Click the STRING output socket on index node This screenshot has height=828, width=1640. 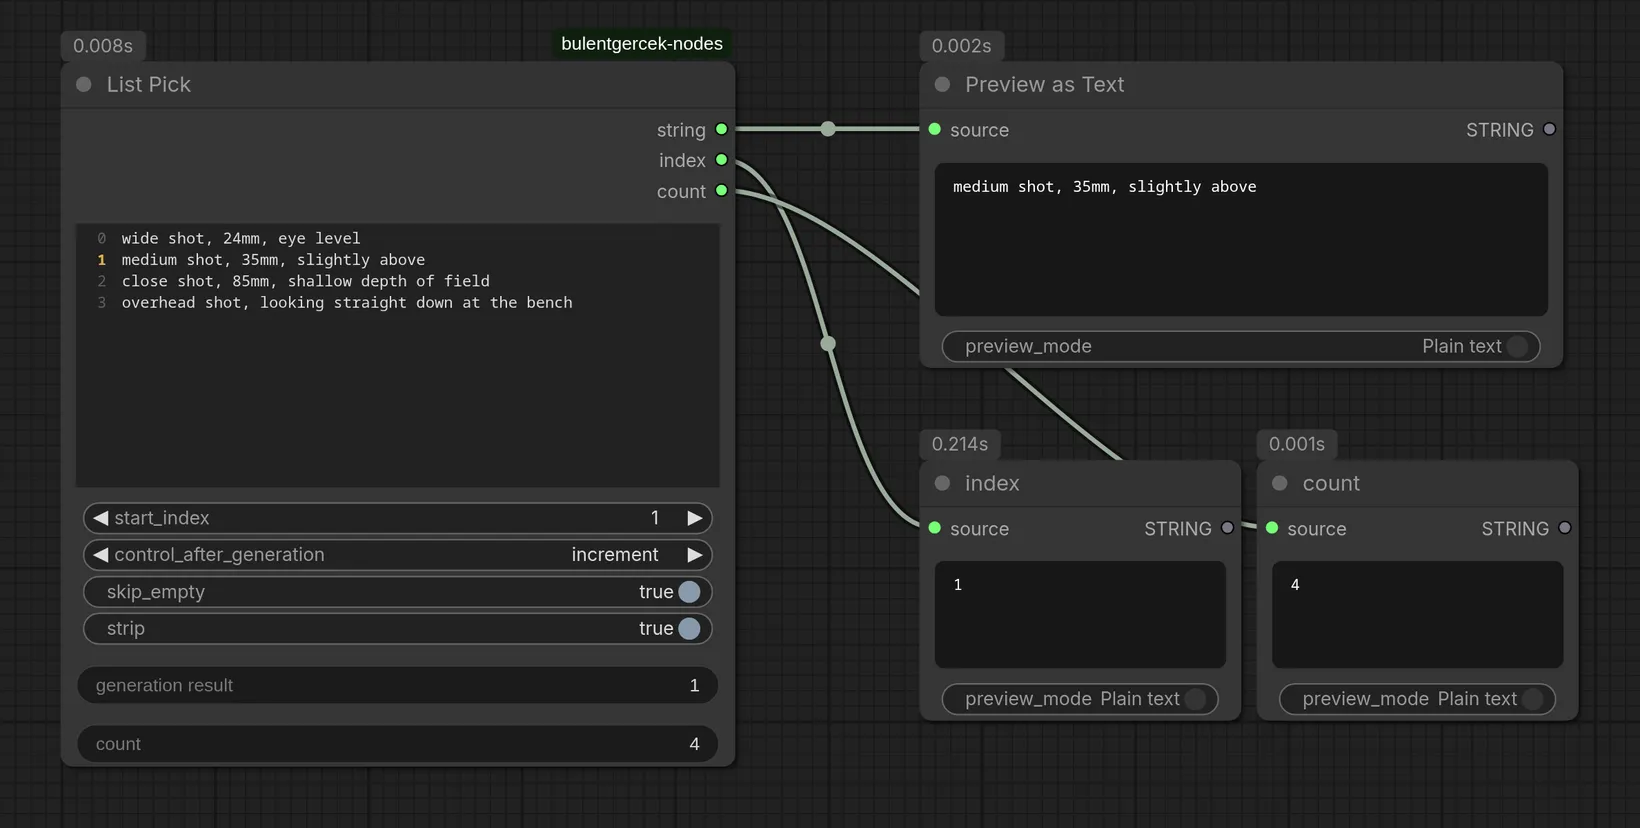[x=1227, y=528]
